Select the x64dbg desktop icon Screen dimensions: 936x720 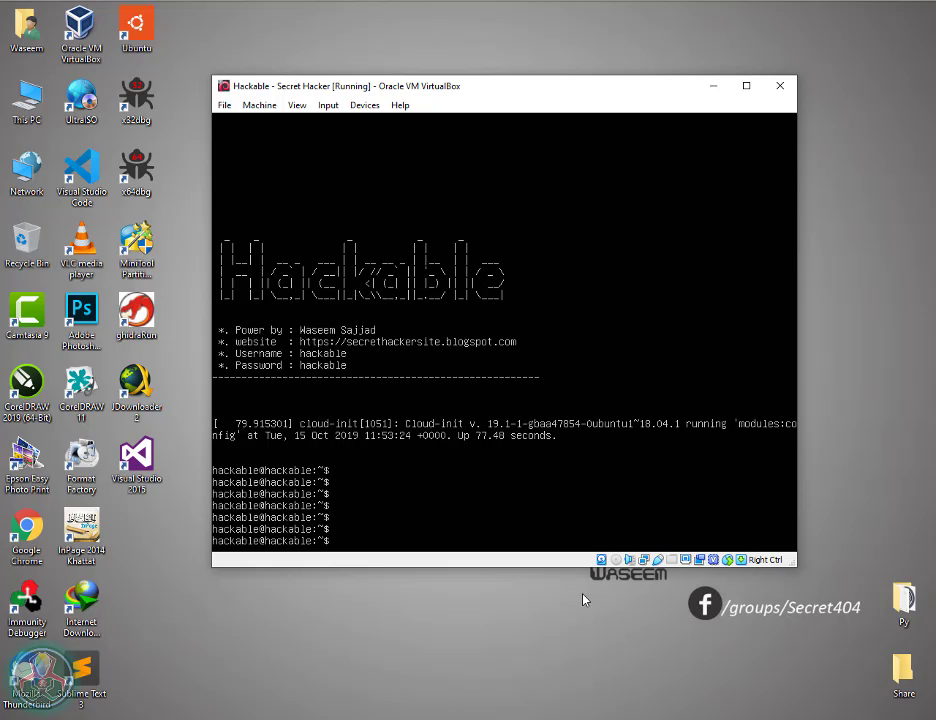pyautogui.click(x=137, y=174)
